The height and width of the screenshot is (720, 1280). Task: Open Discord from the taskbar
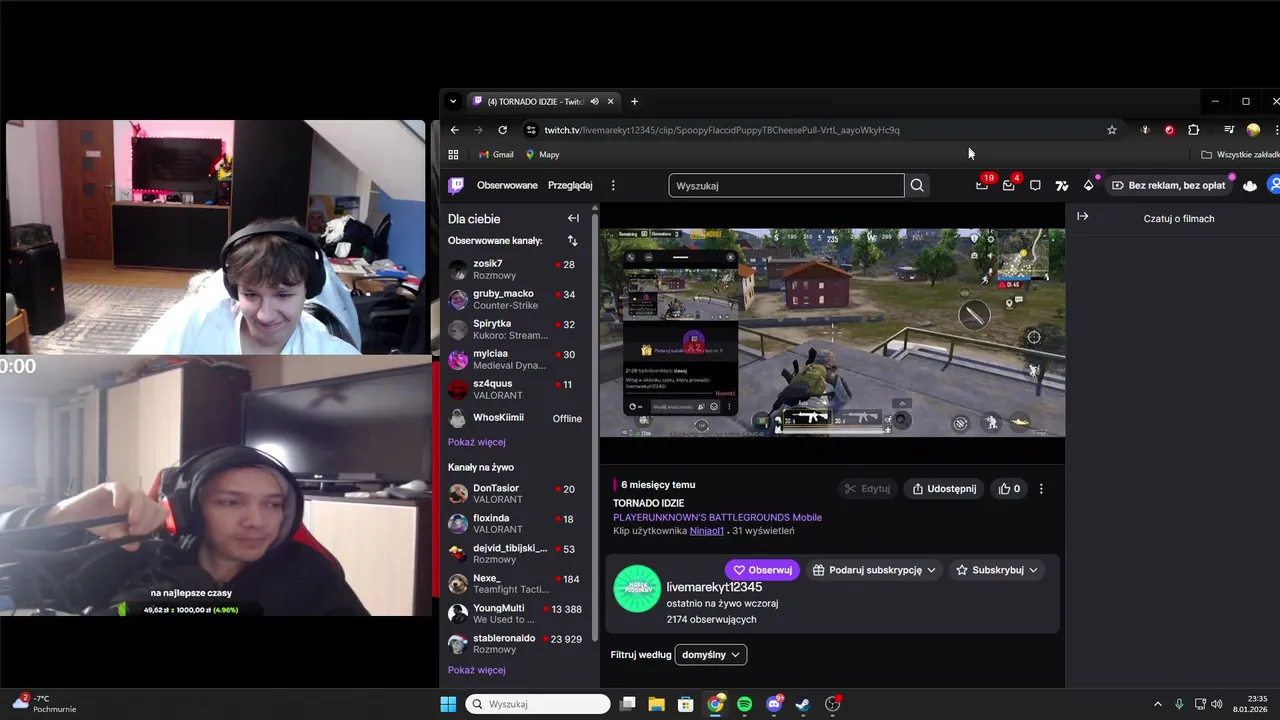774,704
